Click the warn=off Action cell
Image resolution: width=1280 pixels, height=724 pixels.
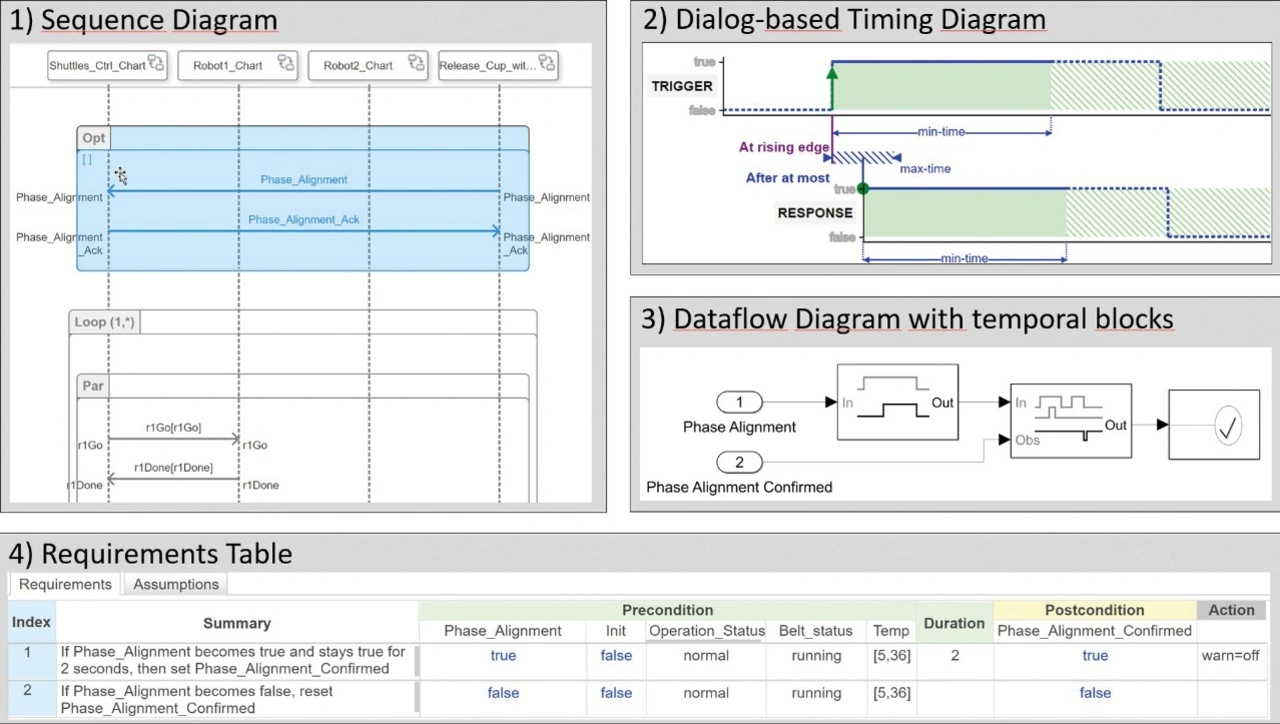(1230, 656)
